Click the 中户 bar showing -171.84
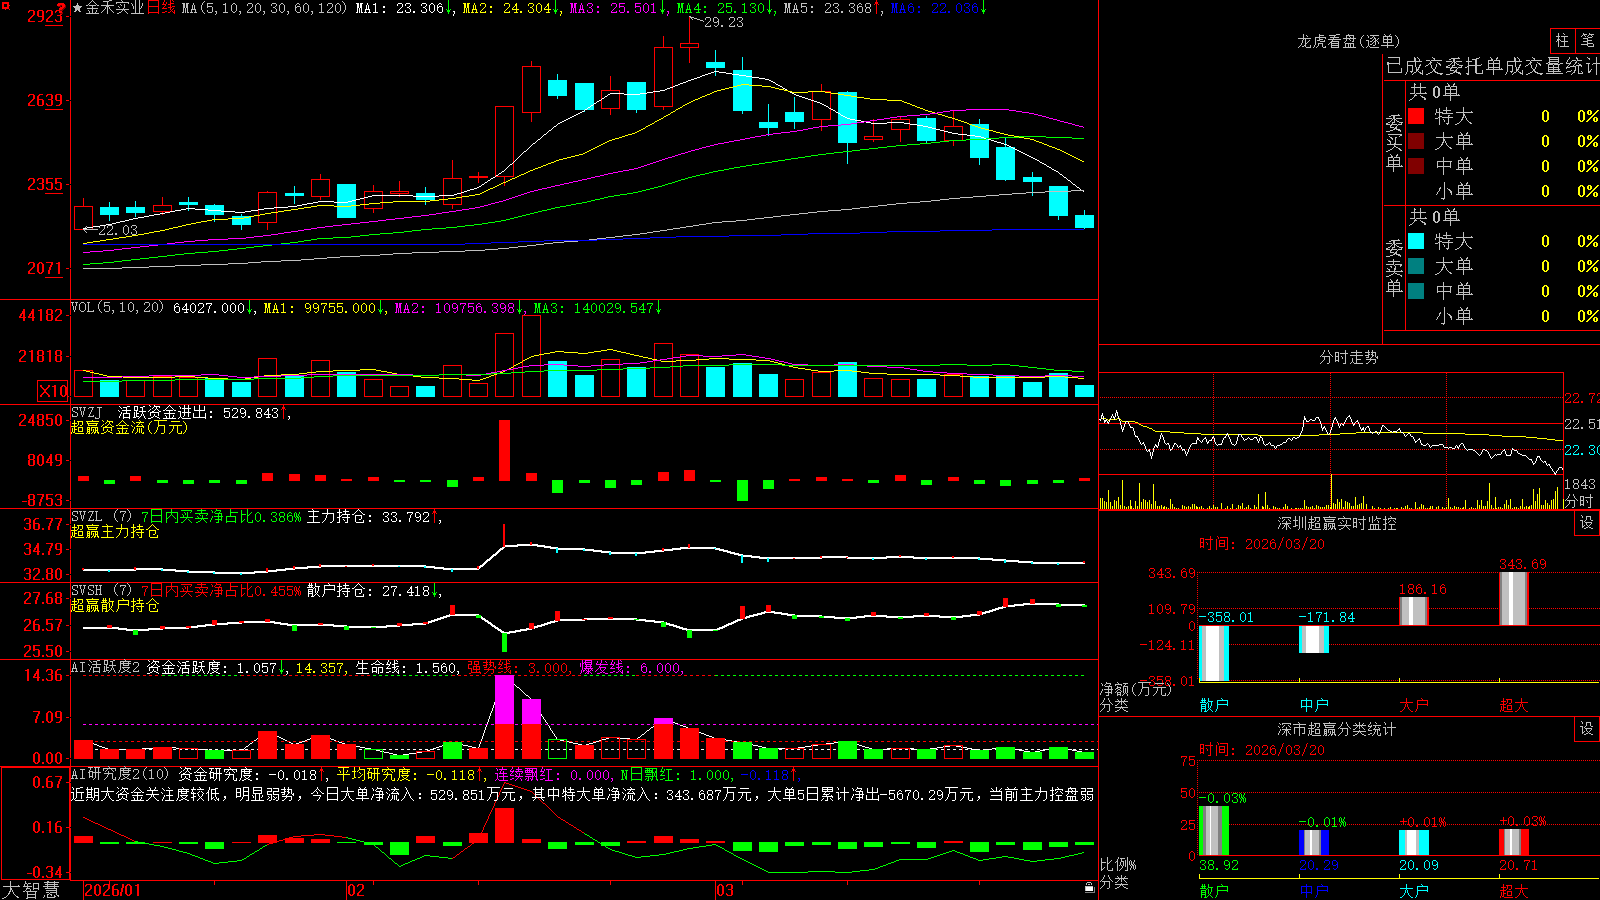 (x=1314, y=639)
